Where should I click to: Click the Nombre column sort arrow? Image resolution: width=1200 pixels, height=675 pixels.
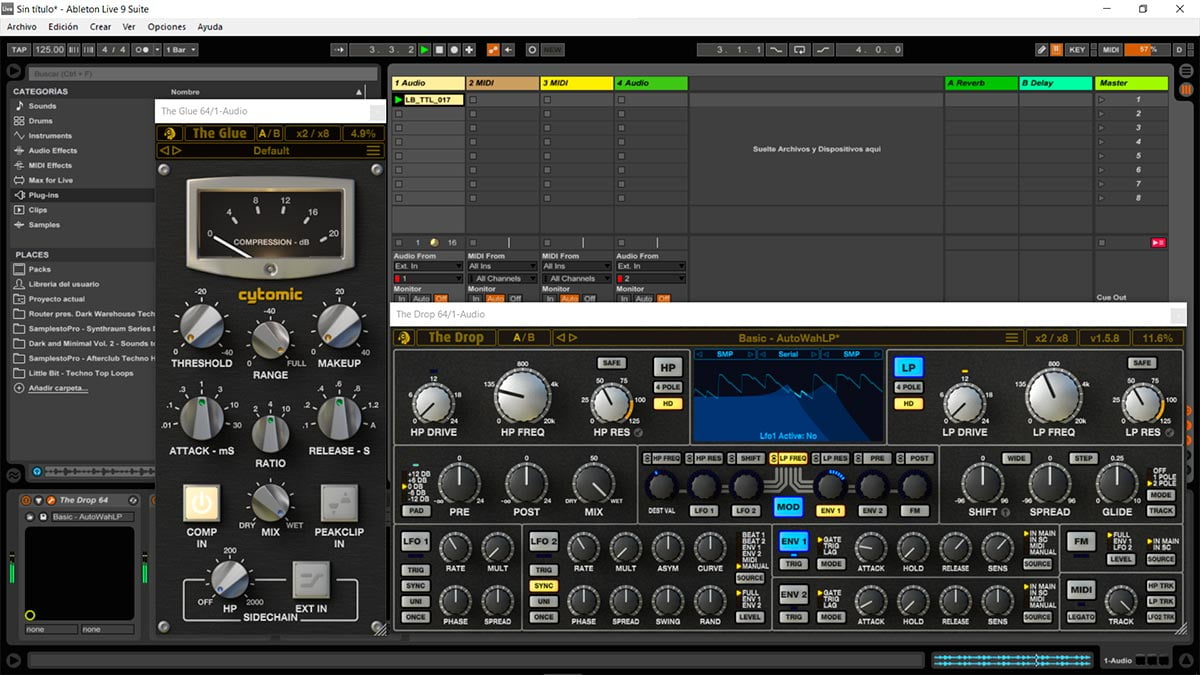click(359, 92)
